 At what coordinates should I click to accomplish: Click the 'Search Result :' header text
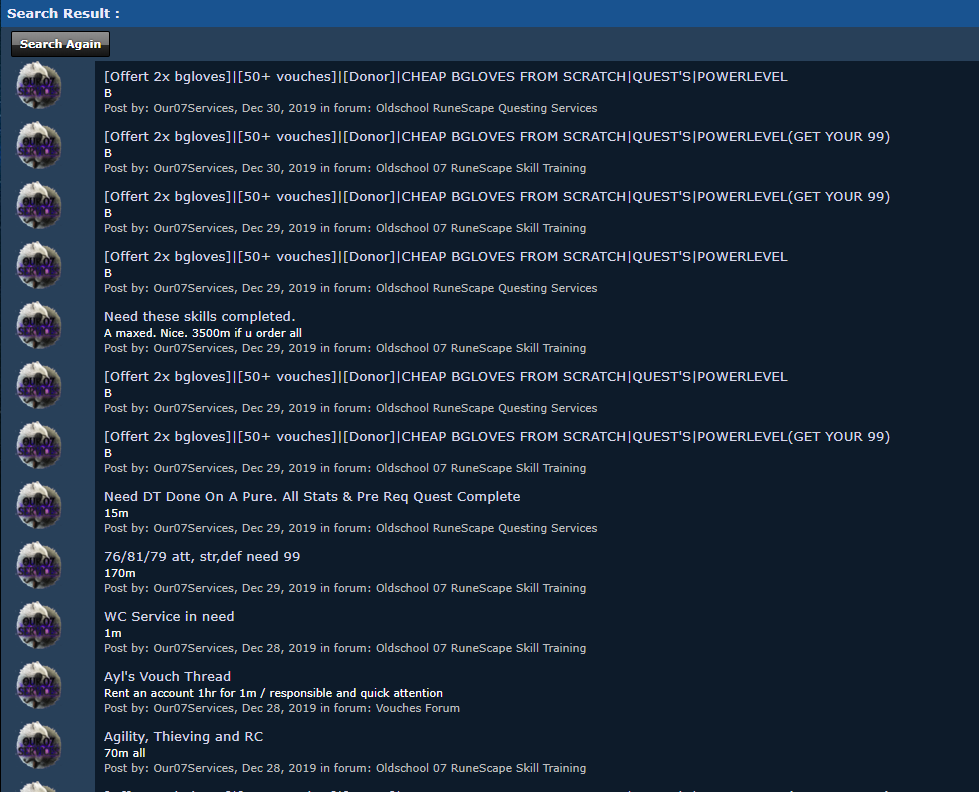click(x=63, y=13)
